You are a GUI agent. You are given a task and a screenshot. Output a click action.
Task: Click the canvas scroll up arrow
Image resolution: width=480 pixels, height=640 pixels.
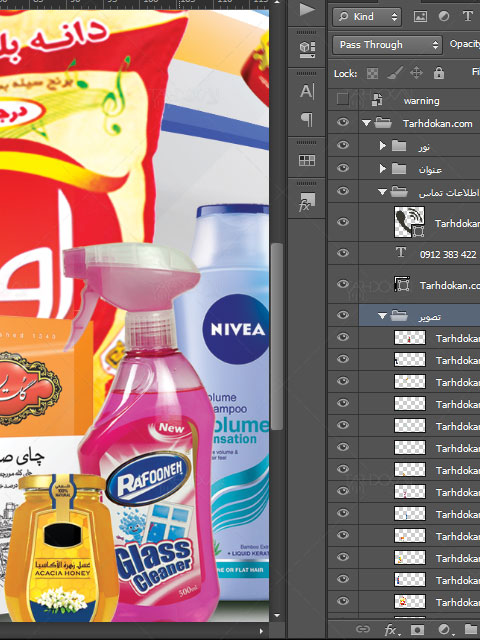(x=277, y=2)
